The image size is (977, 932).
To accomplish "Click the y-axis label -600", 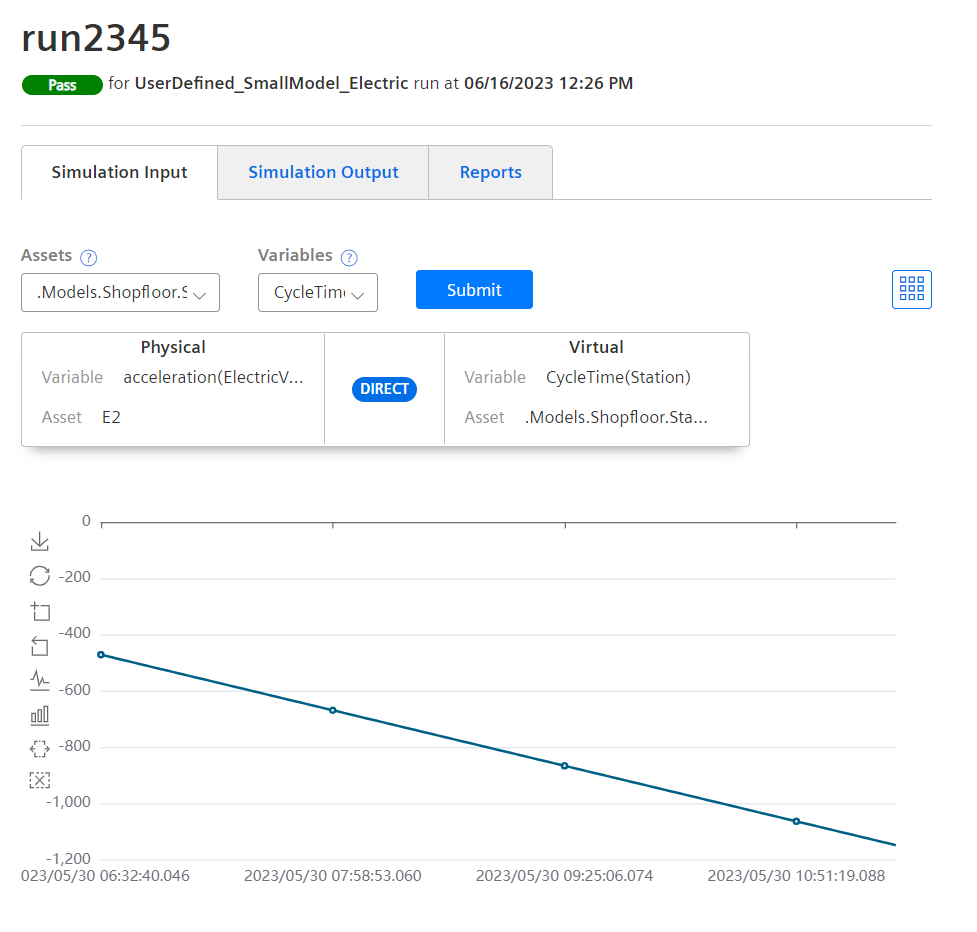I will pos(75,690).
